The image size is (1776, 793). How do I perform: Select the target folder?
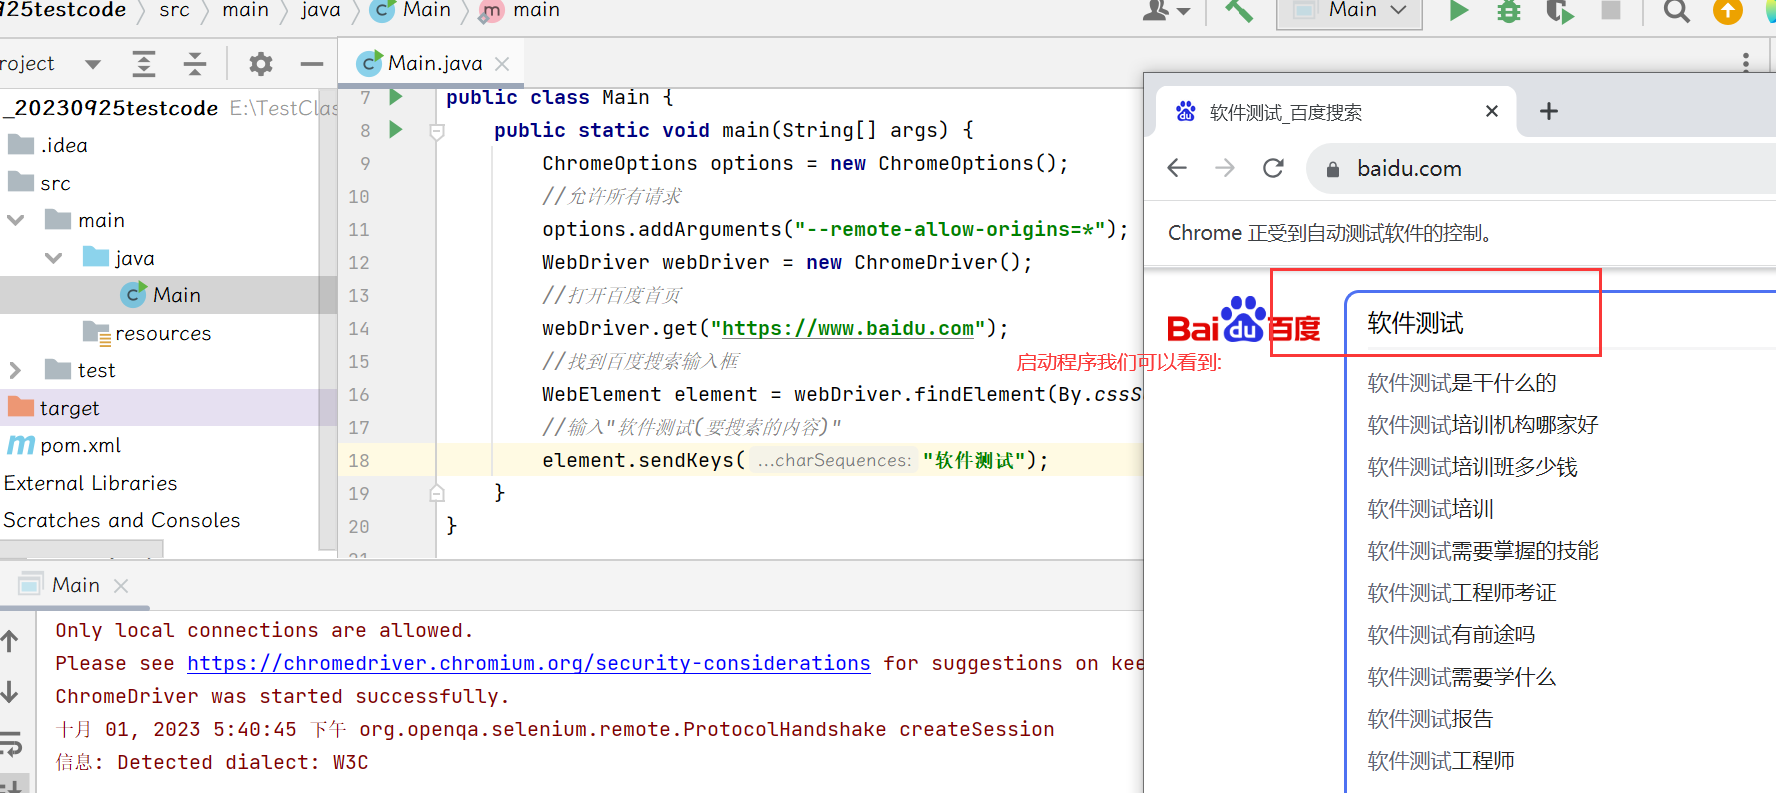54,408
